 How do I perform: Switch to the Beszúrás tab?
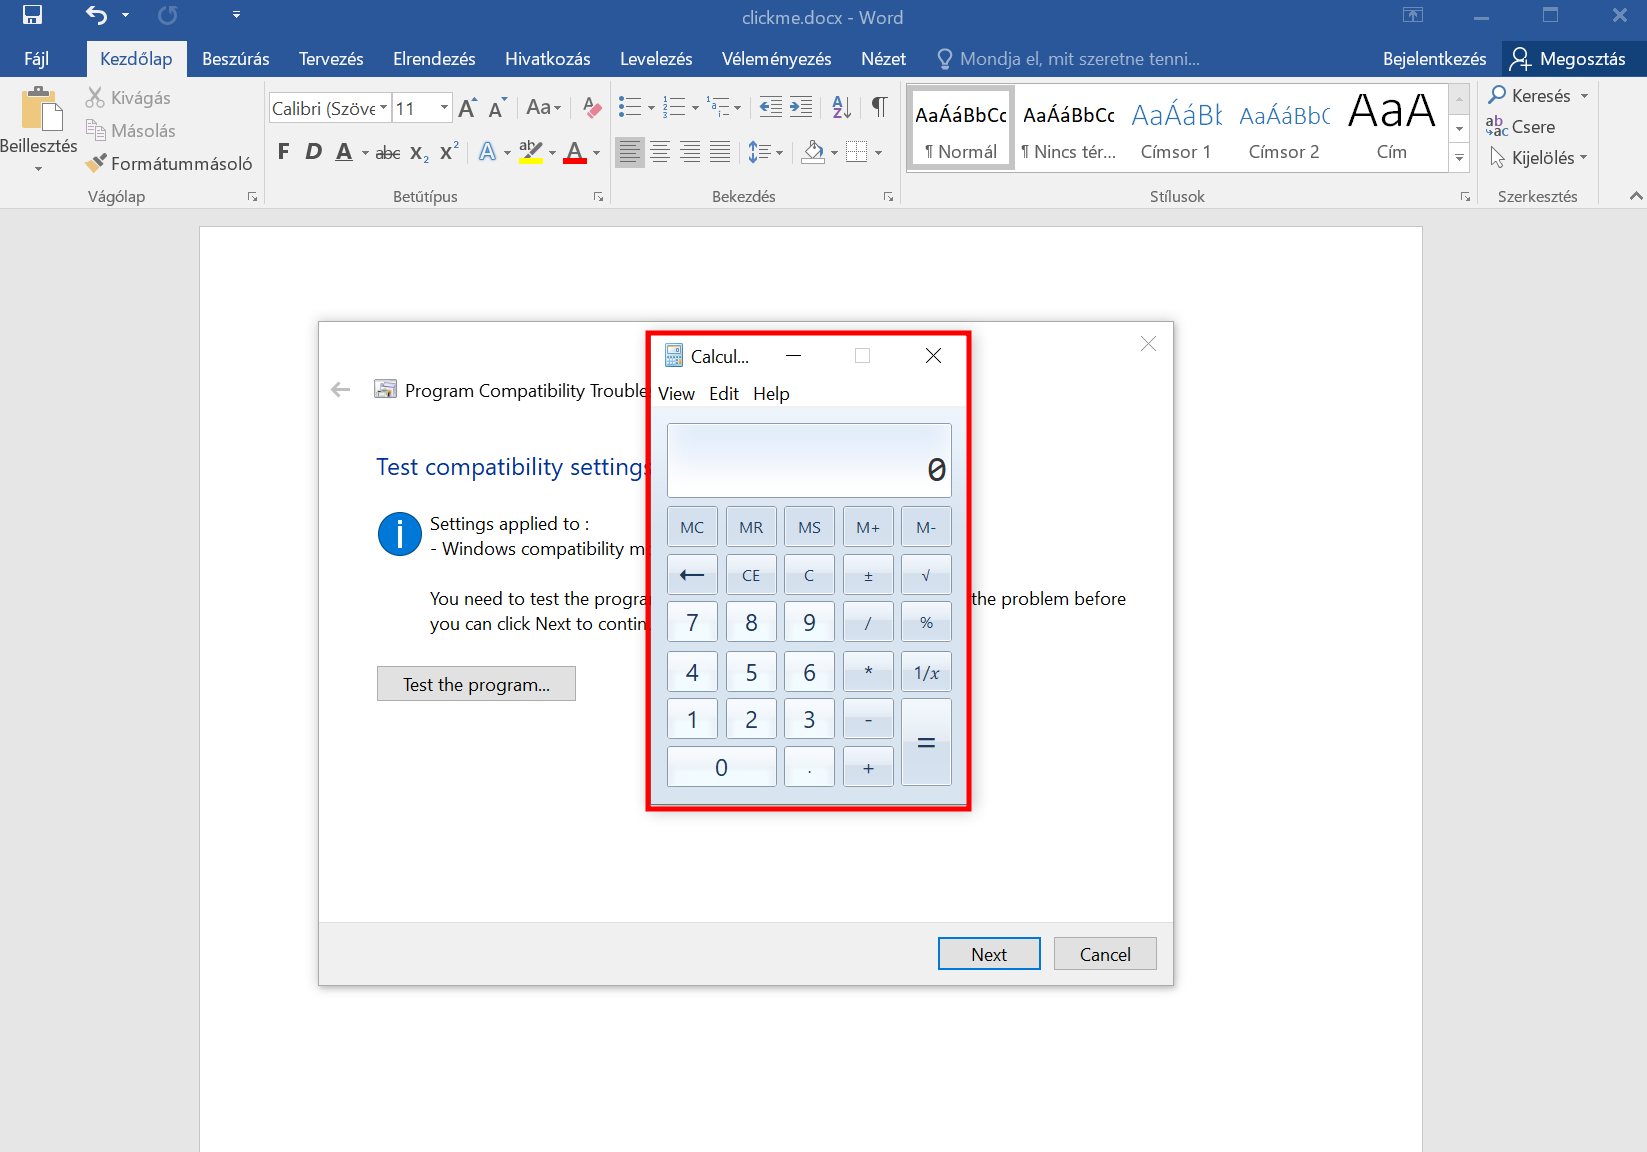click(236, 59)
